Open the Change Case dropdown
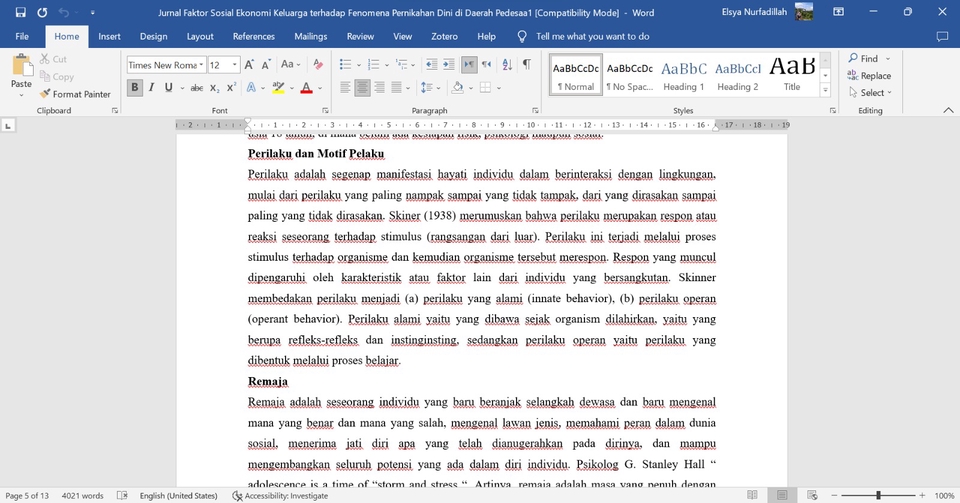Image resolution: width=960 pixels, height=503 pixels. click(x=291, y=64)
